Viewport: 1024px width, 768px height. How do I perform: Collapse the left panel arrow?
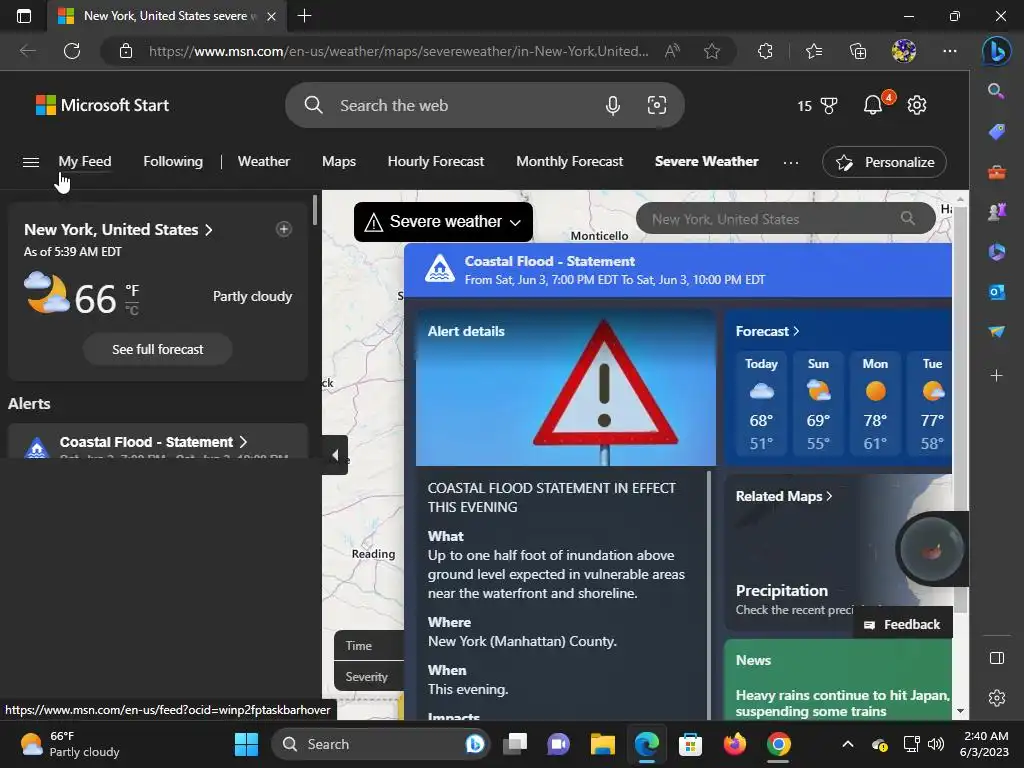click(335, 455)
